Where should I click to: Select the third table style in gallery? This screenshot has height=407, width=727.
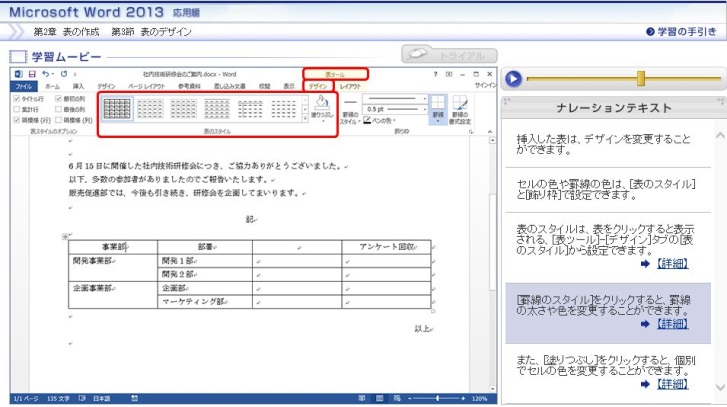pos(184,109)
